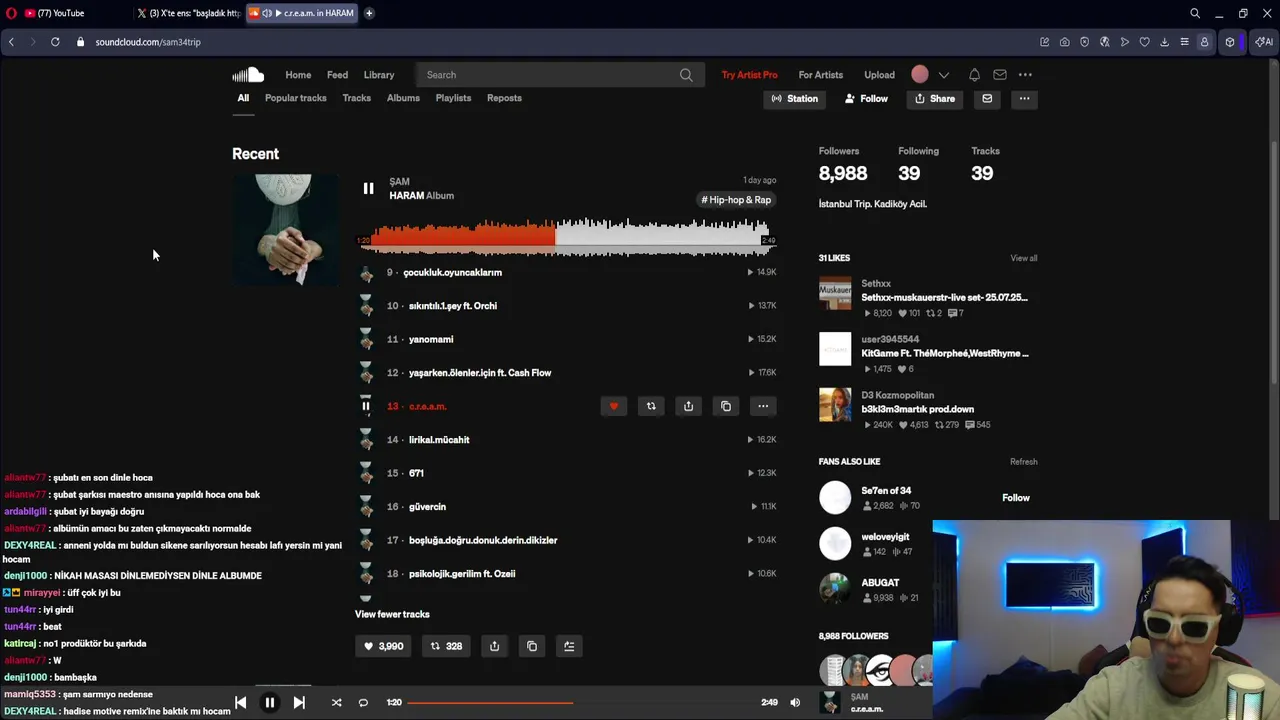Open SoundCloud home via cloud logo
Image resolution: width=1280 pixels, height=720 pixels.
[248, 75]
